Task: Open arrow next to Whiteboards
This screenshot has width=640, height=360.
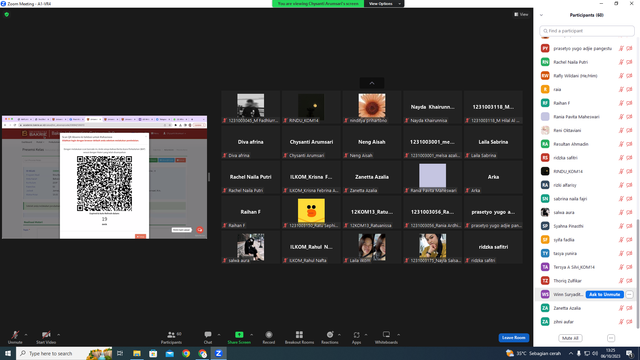Action: 399,335
